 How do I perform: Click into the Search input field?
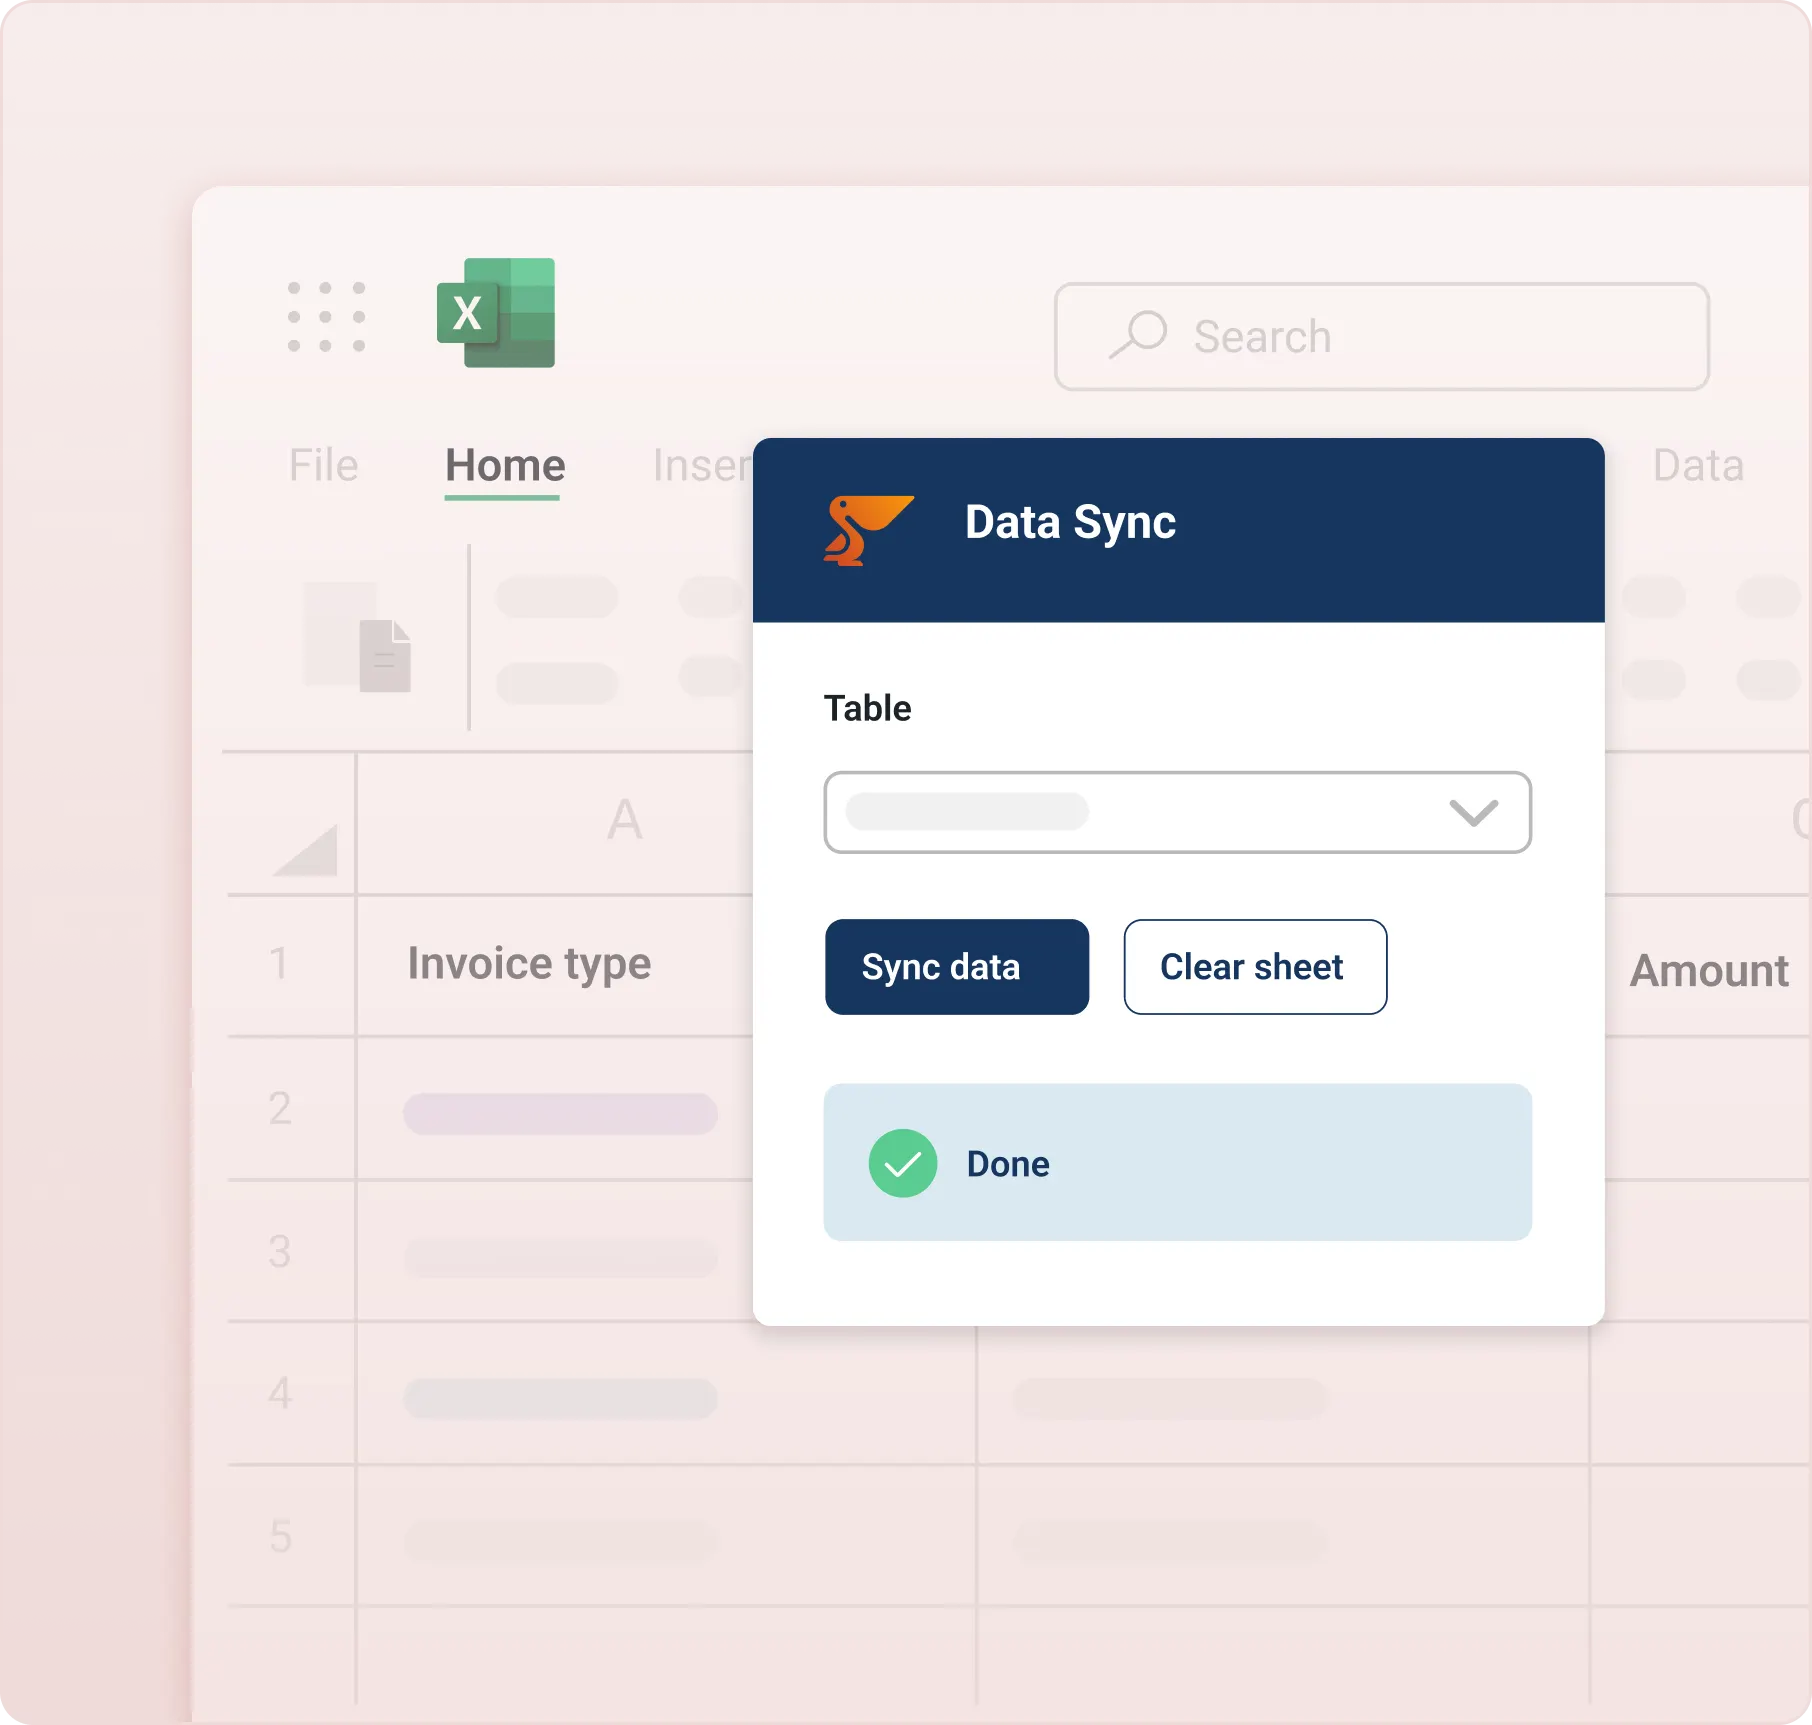[x=1400, y=337]
